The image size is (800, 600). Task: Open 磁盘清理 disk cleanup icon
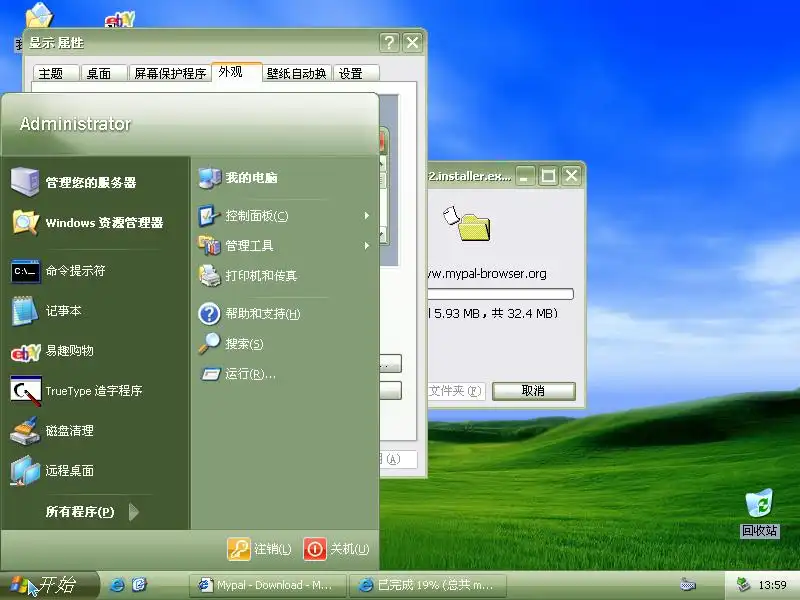coord(25,431)
